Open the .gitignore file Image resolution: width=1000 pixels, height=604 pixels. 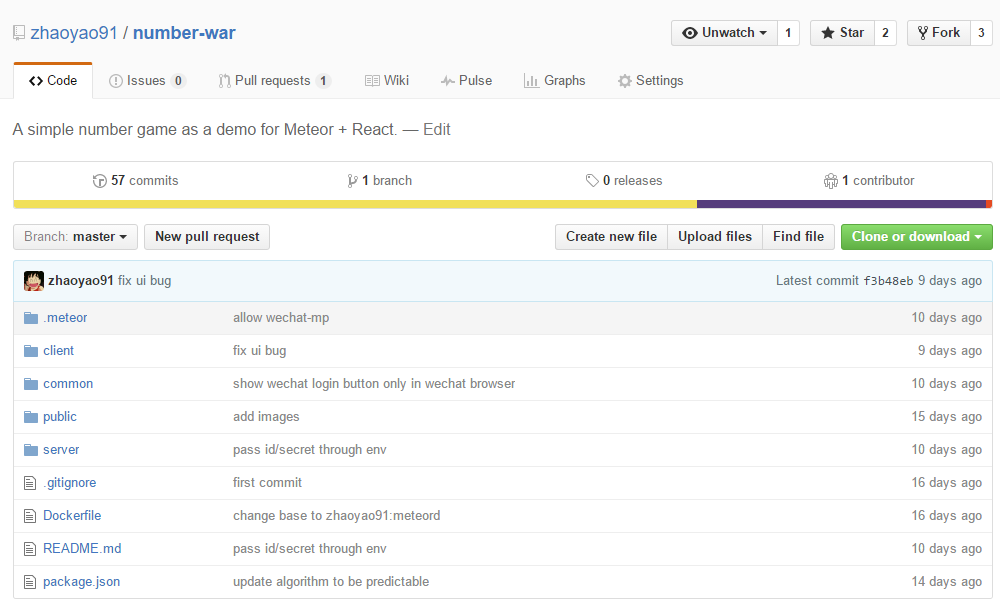pyautogui.click(x=70, y=483)
